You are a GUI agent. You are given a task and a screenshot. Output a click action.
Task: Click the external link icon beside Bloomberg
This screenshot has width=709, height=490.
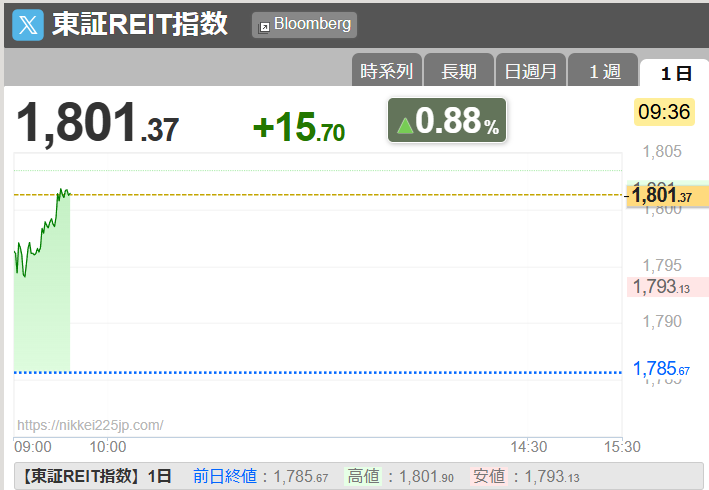click(264, 28)
